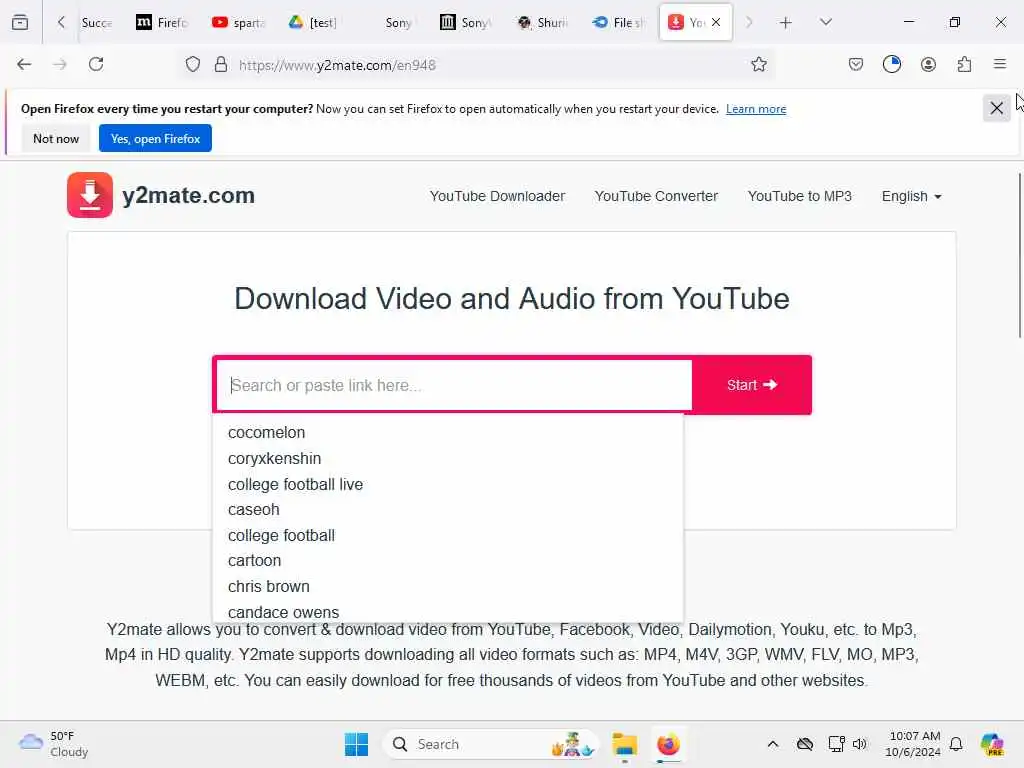Screen dimensions: 1024x768
Task: Click the y2mate red download logo
Action: (90, 195)
